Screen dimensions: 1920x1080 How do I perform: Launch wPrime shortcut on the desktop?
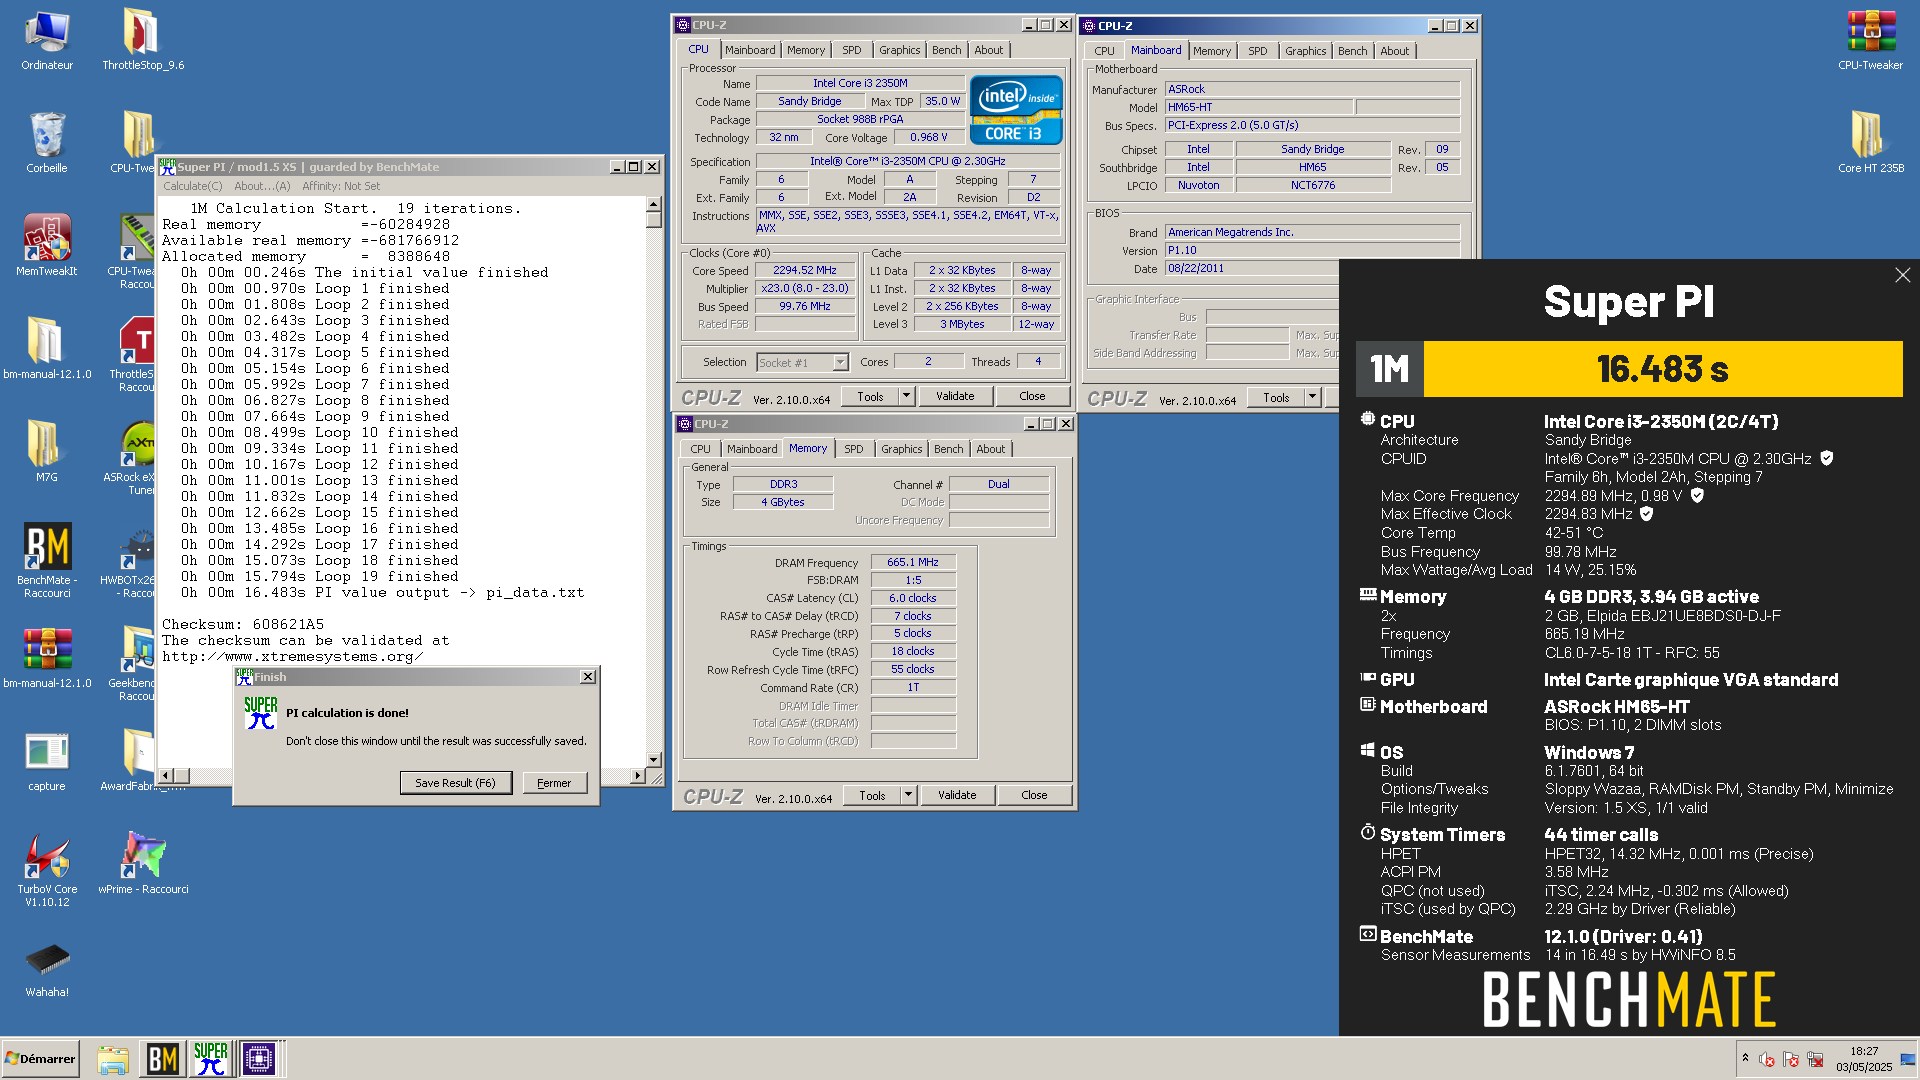tap(143, 863)
